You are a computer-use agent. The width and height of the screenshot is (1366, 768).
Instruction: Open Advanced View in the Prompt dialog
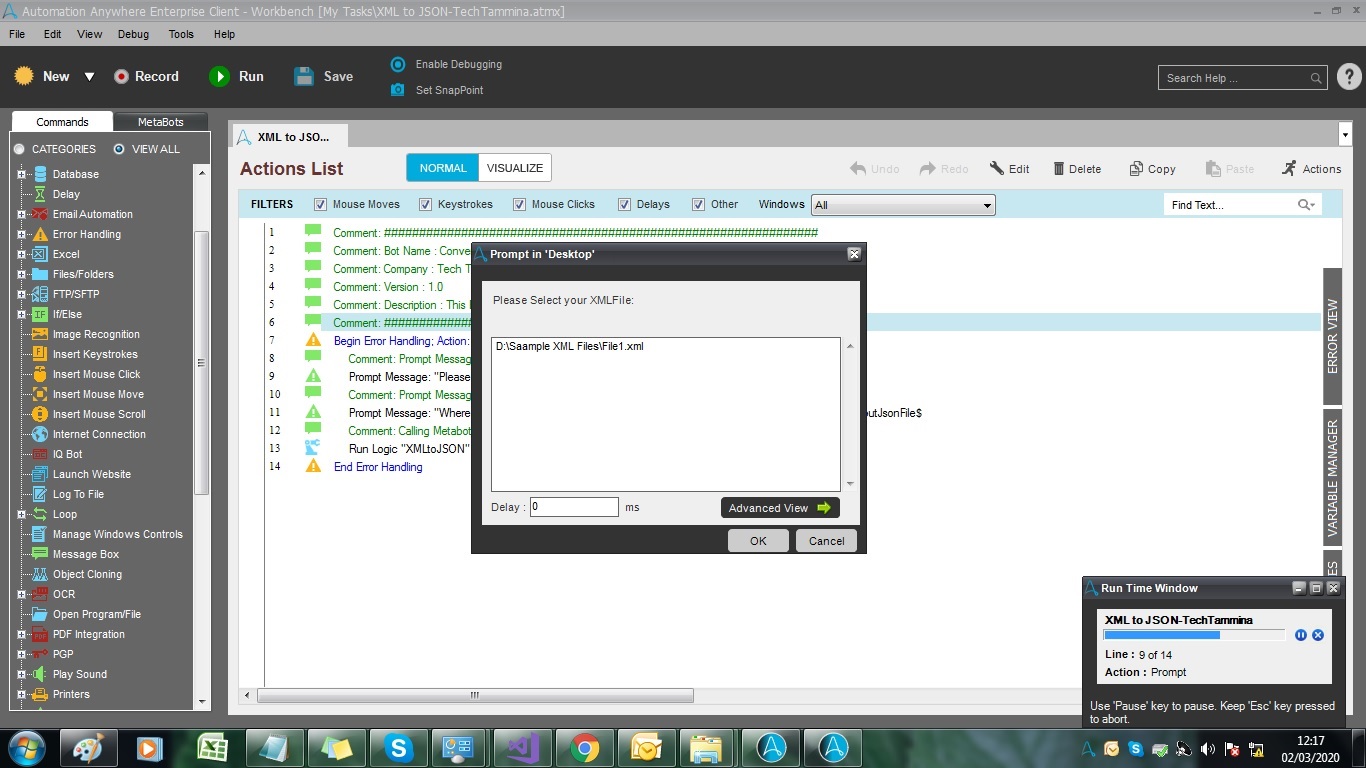point(780,508)
